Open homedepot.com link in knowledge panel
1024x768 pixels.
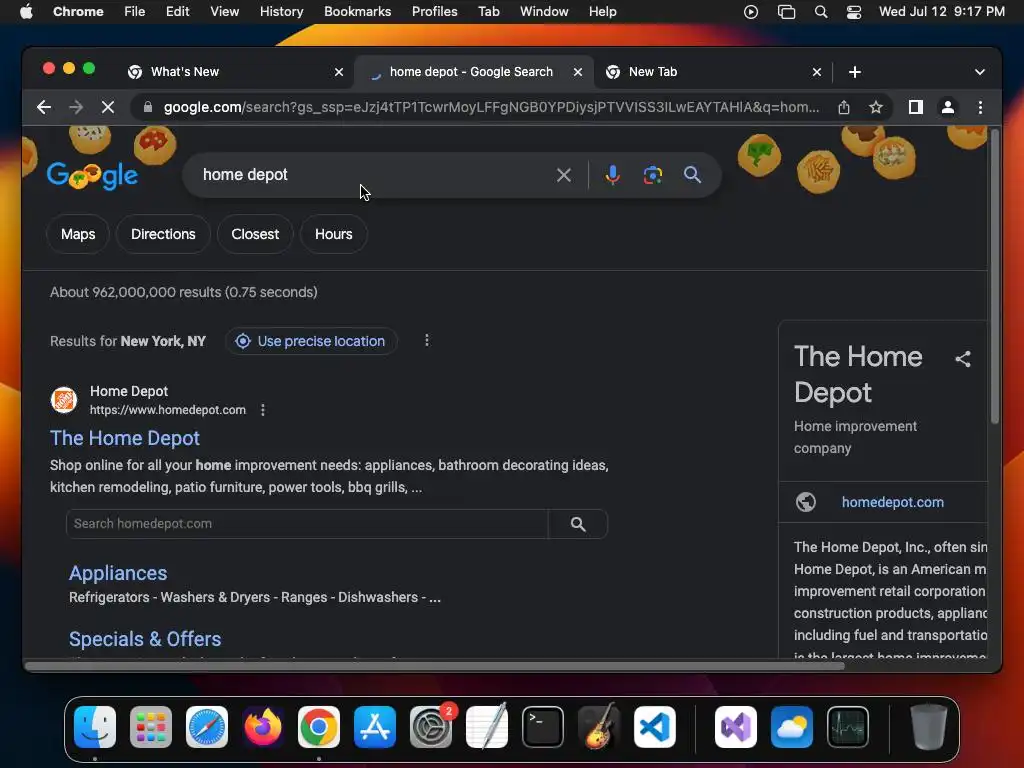pos(892,502)
